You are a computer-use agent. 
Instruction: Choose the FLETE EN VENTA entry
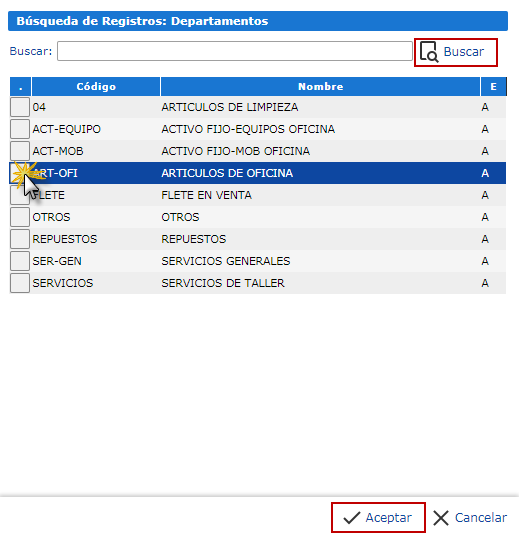(x=258, y=195)
